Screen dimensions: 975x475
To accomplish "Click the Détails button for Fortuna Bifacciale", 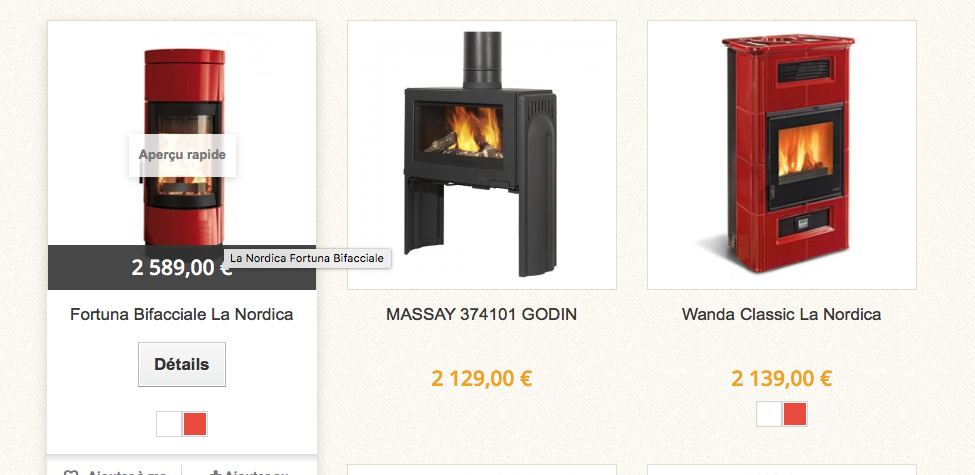I will pyautogui.click(x=182, y=364).
